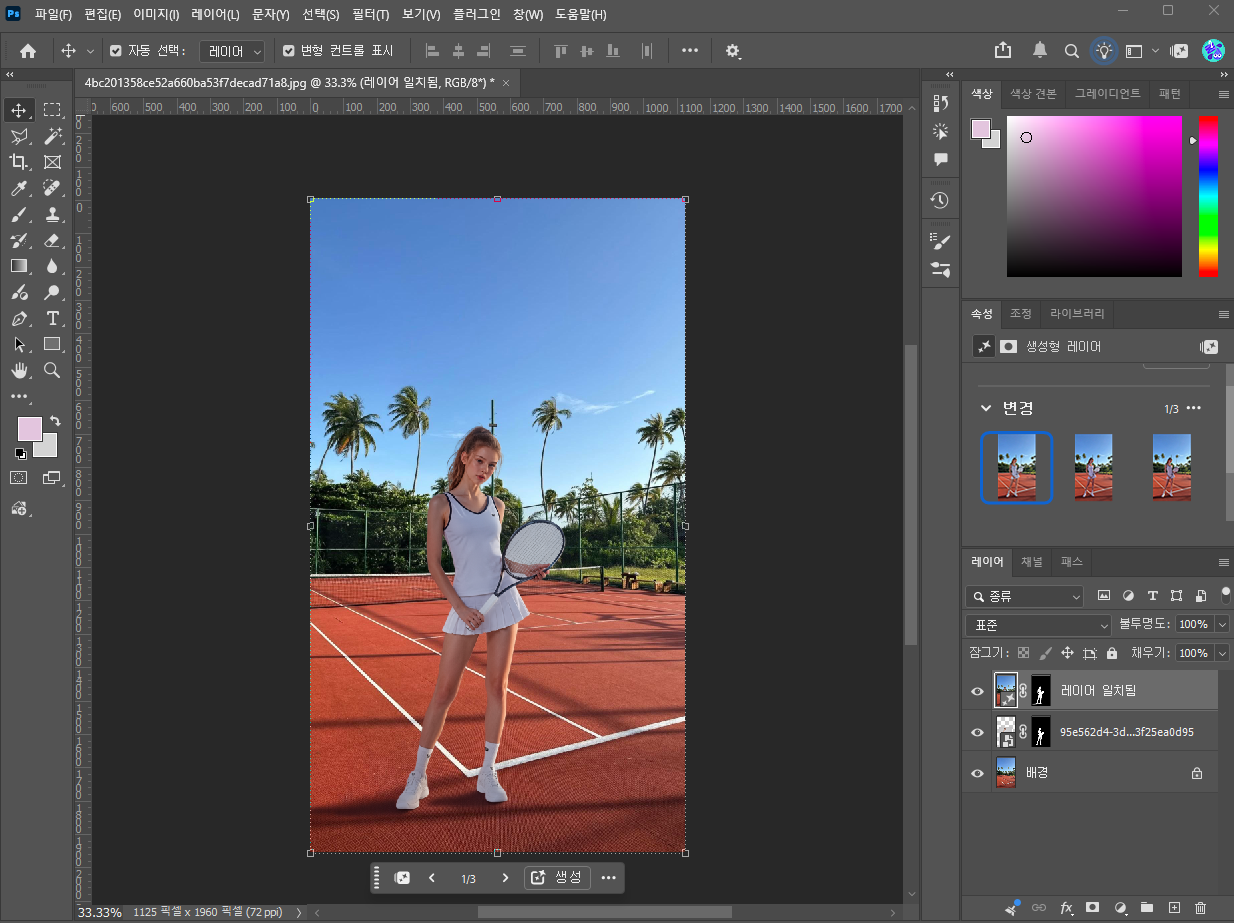The image size is (1234, 923).
Task: Toggle the 변형 컨트롤 표시 checkbox
Action: pos(289,51)
